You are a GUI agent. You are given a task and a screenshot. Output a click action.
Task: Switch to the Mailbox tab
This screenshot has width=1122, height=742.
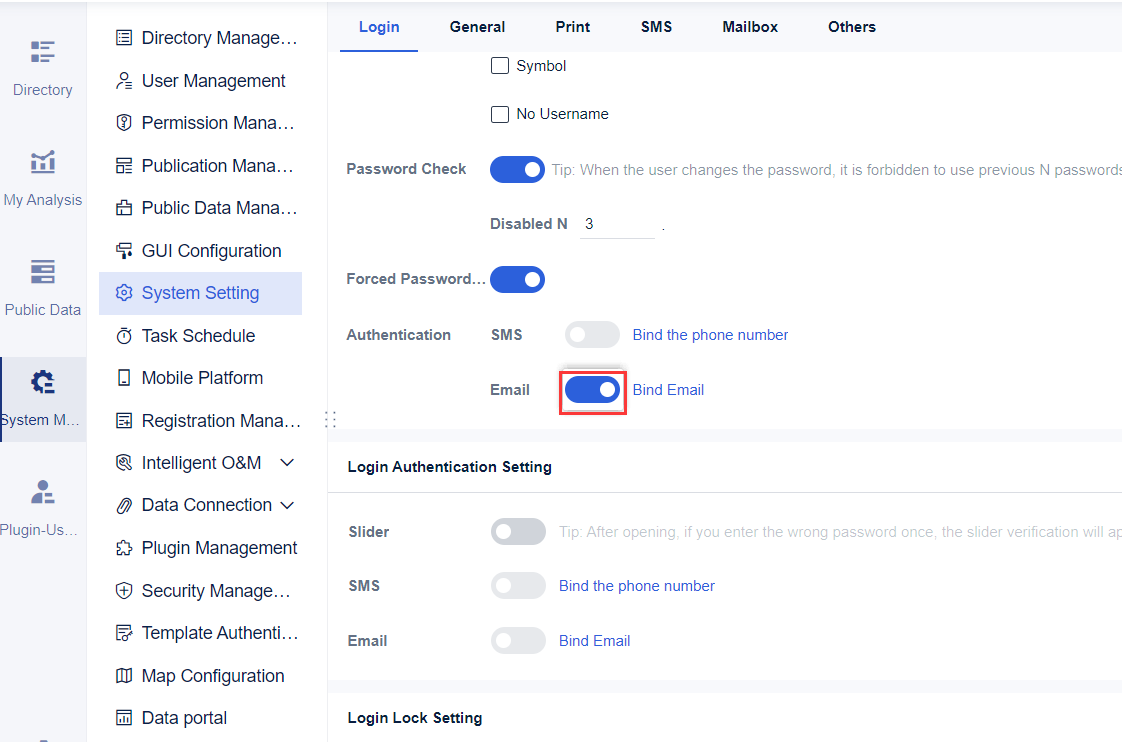click(x=750, y=27)
